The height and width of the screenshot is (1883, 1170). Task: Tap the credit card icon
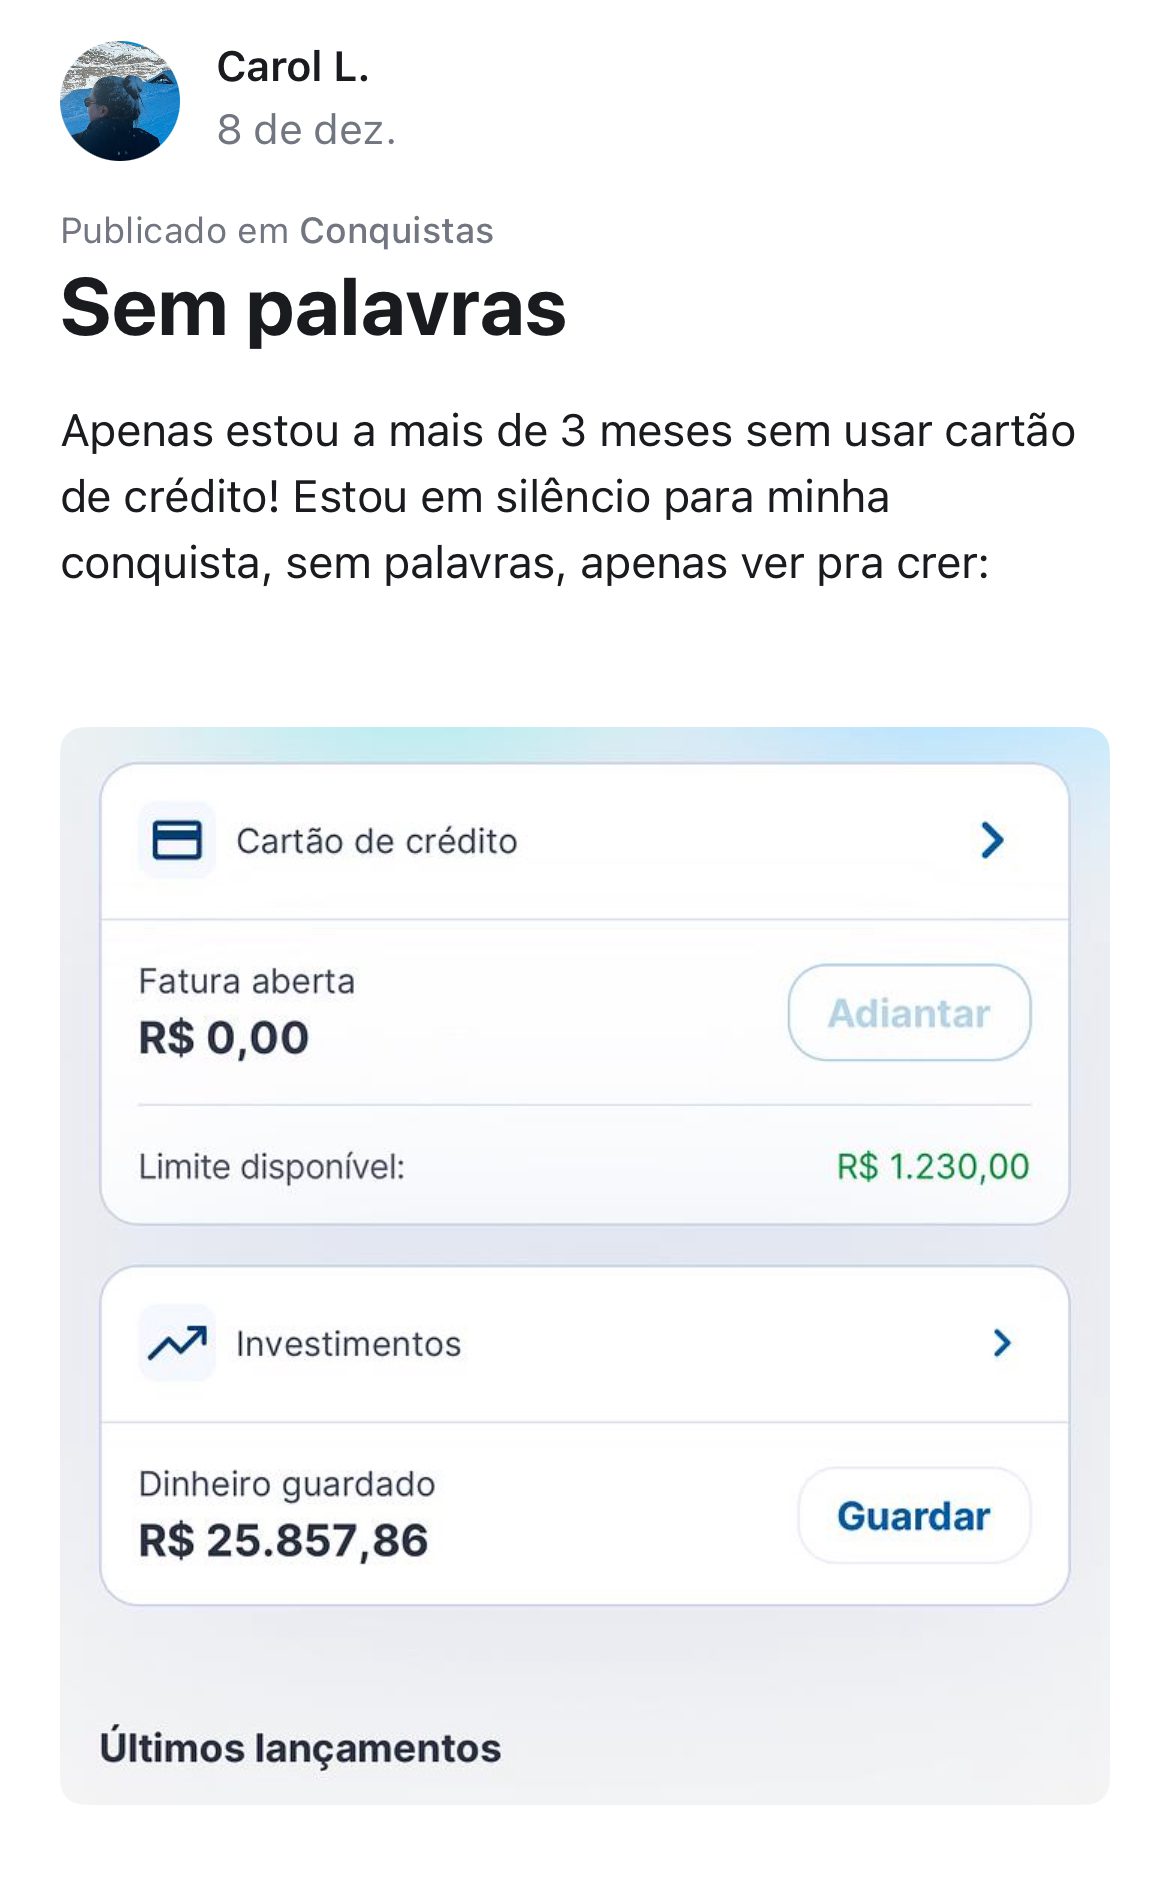click(x=177, y=841)
